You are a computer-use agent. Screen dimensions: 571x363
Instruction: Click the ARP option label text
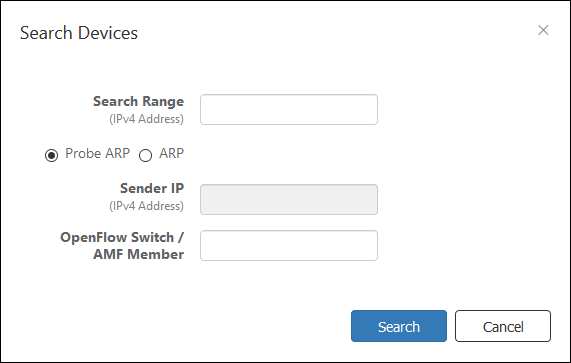[172, 153]
